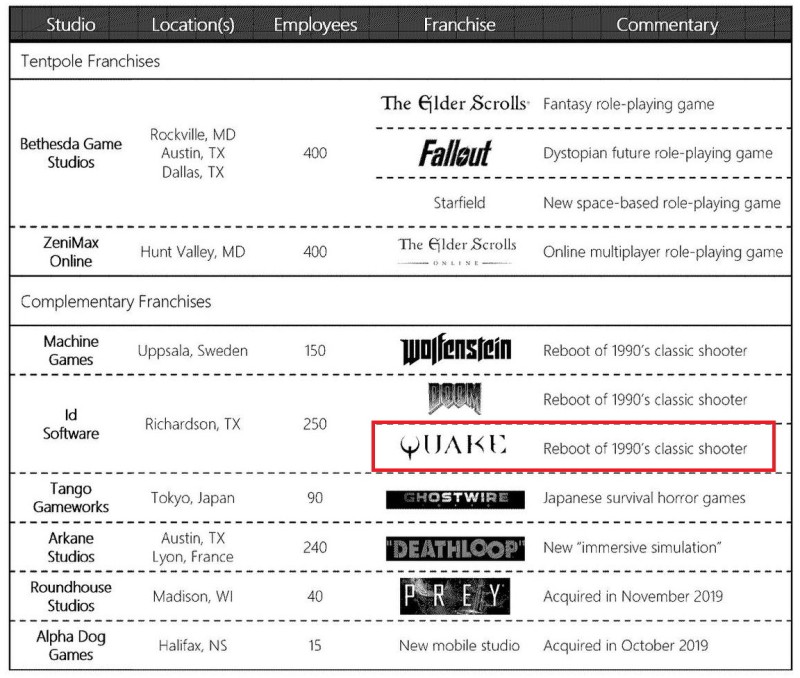Viewport: 800px width, 678px height.
Task: Select the 250 employees value
Action: pos(315,424)
